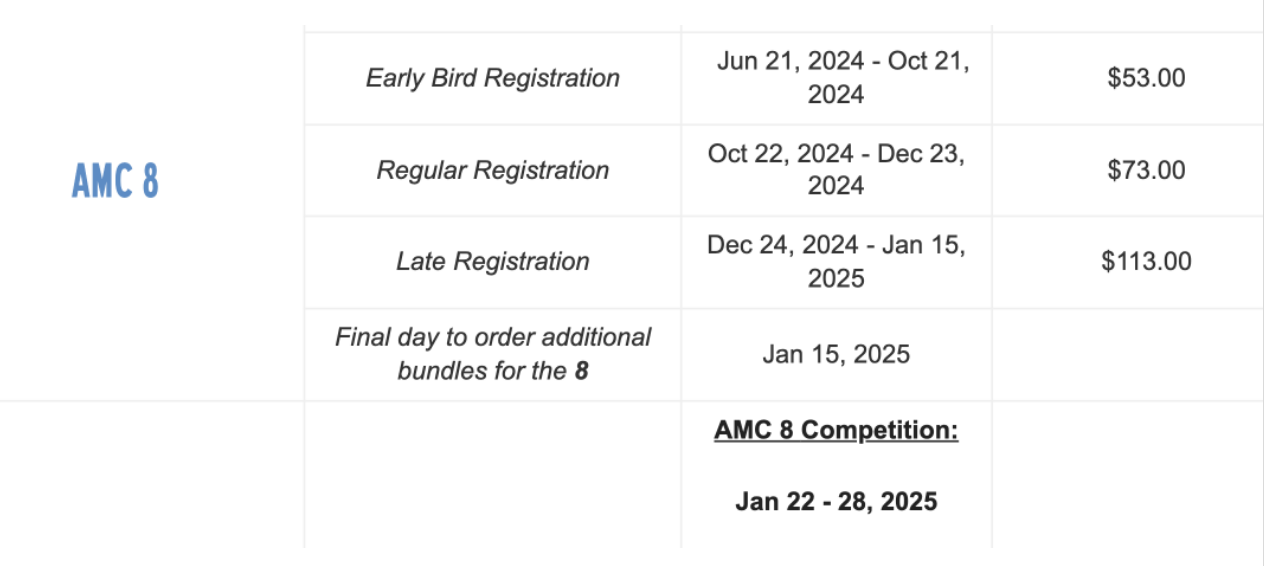Click the $113.00 late registration price
Viewport: 1264px width, 566px height.
point(1146,262)
